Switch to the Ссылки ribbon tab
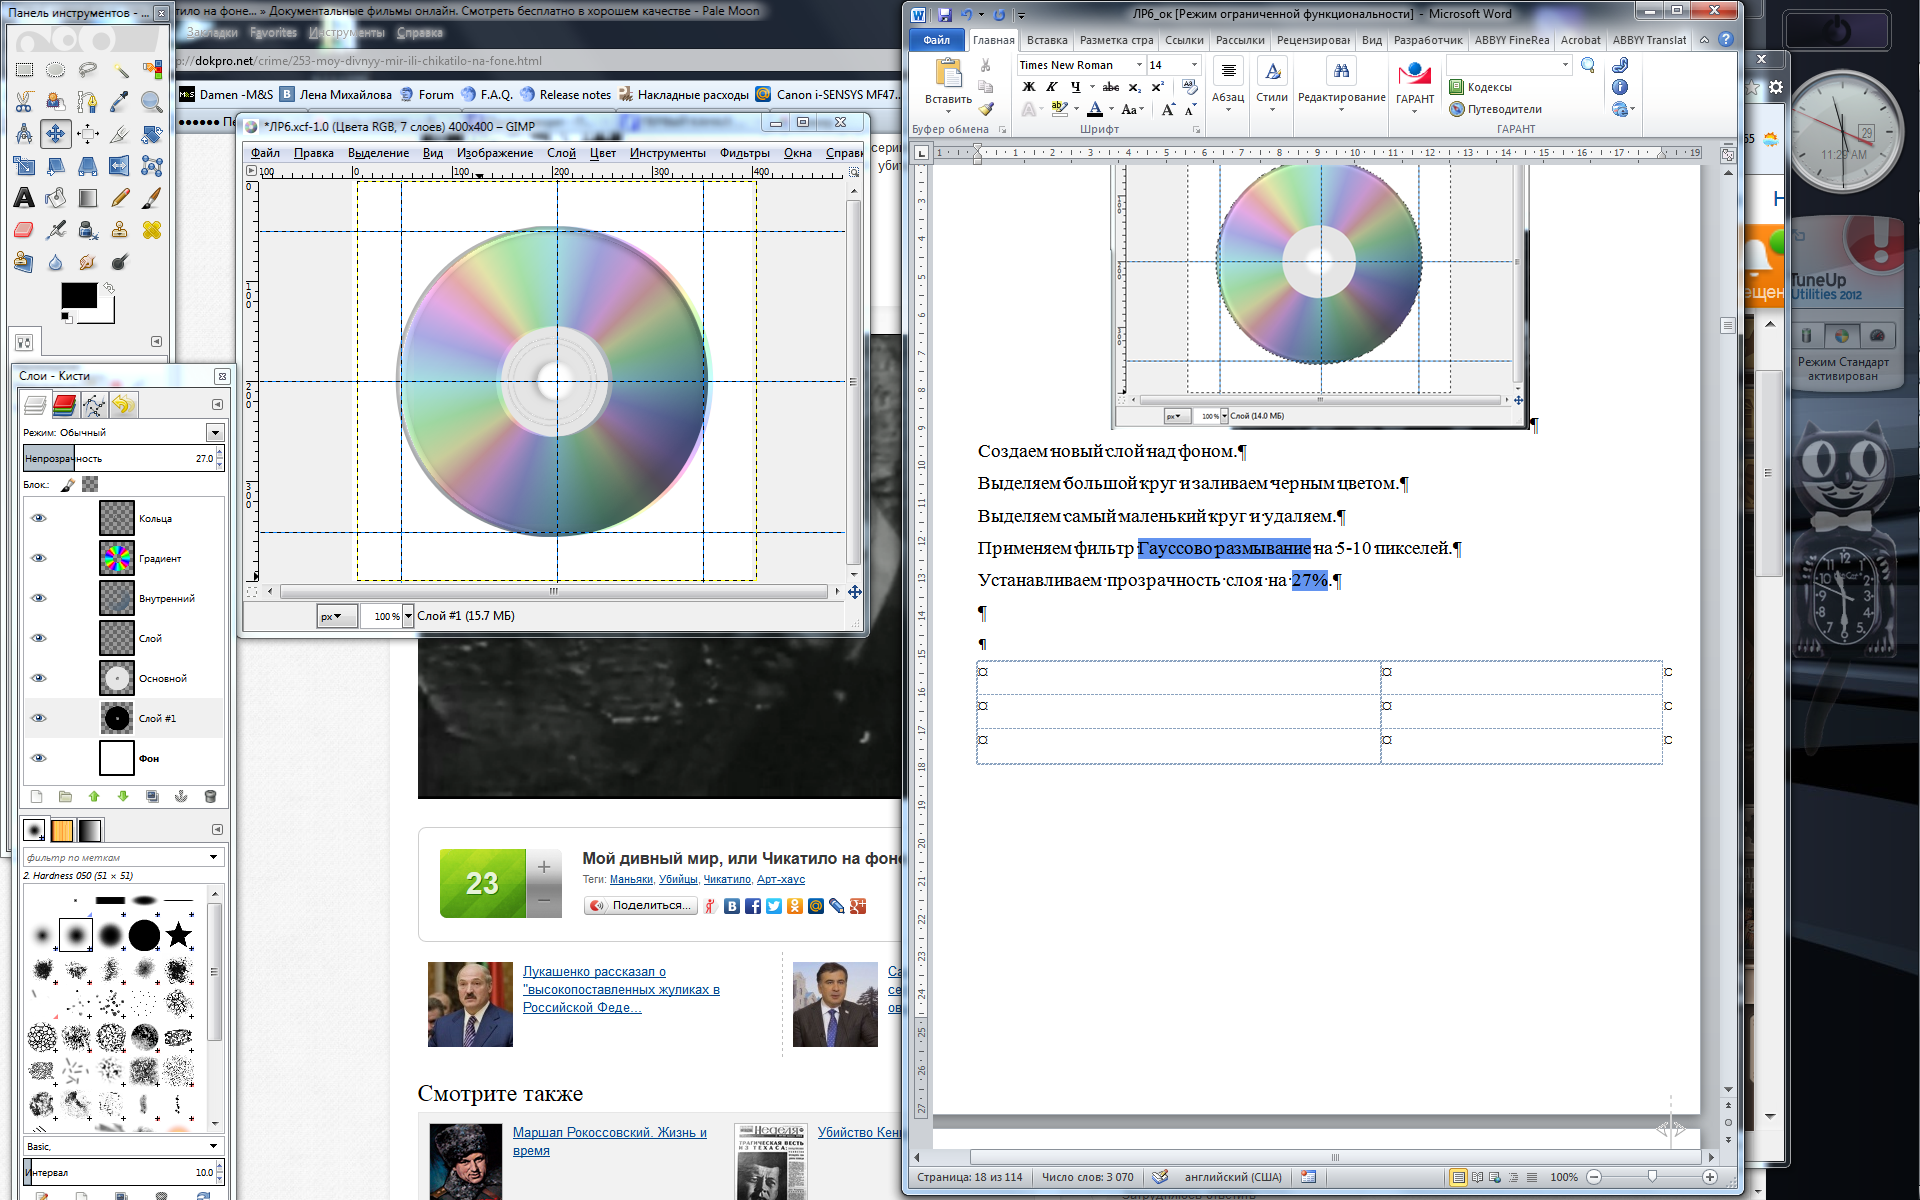Screen dimensions: 1920x1200 (1184, 40)
